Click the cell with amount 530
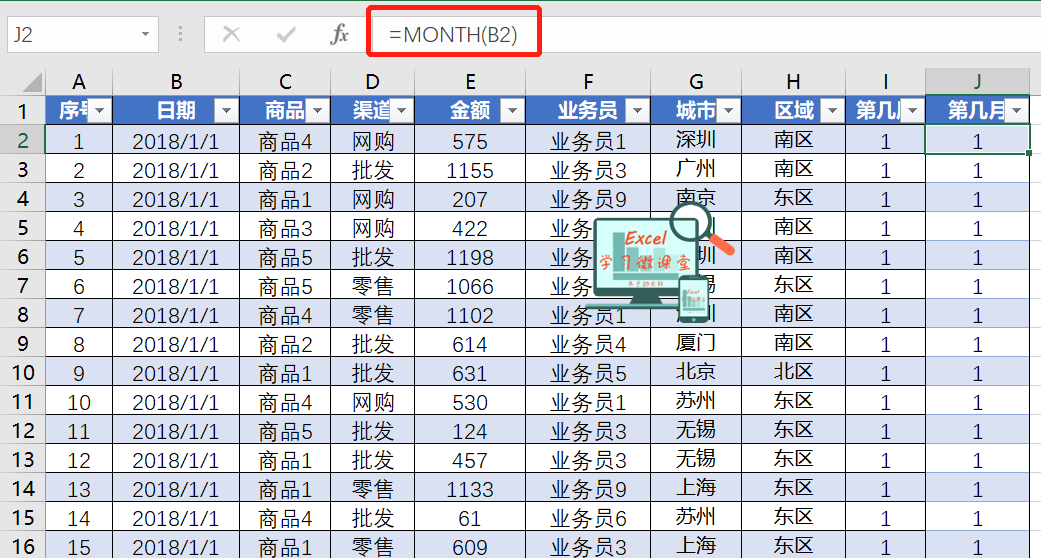The image size is (1041, 558). (470, 401)
